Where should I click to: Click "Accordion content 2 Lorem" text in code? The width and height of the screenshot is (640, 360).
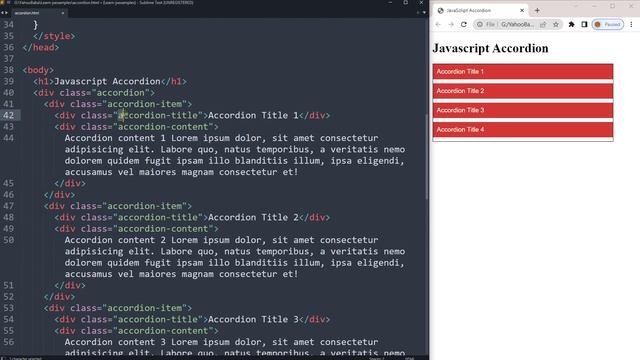131,240
